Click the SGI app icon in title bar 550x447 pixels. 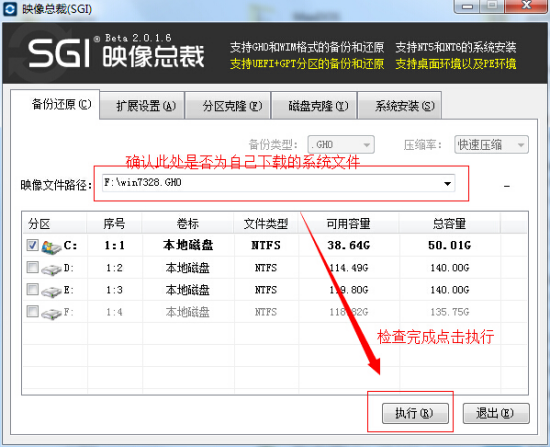pyautogui.click(x=10, y=9)
